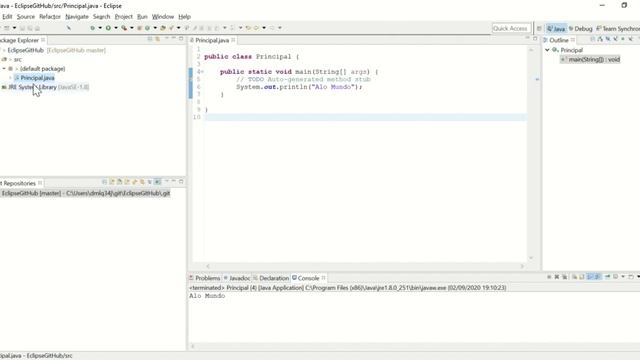This screenshot has width=640, height=360.
Task: Click the Debug bug icon in toolbar
Action: (93, 28)
